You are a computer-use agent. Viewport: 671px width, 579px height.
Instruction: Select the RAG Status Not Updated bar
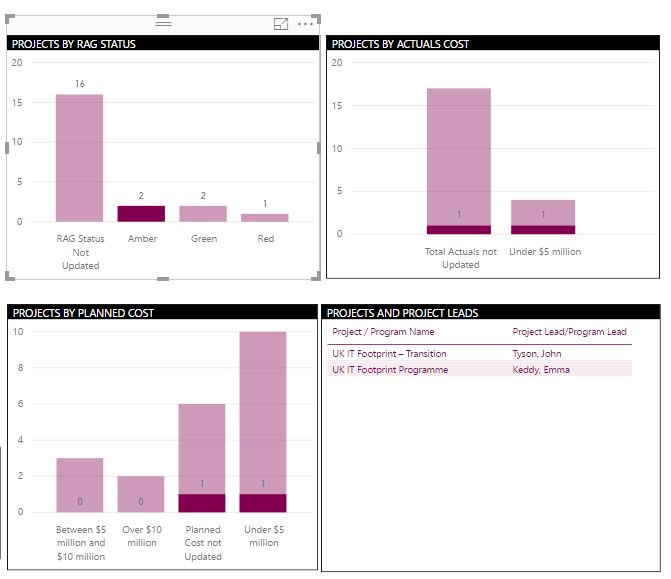80,158
